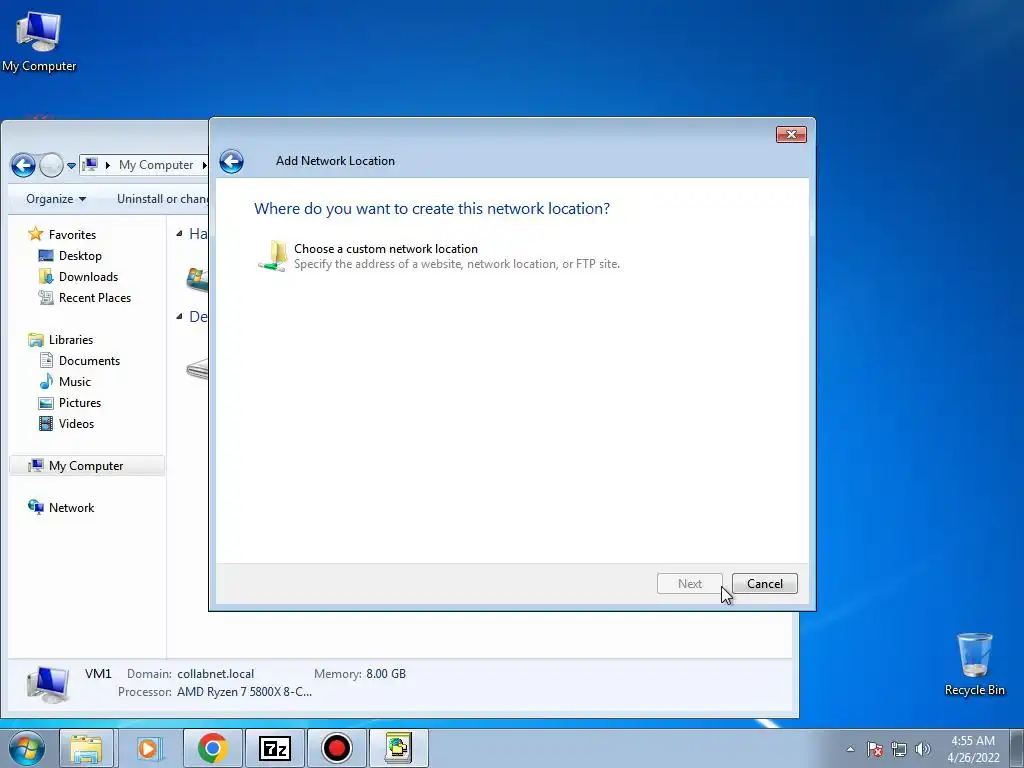Collapse the Hard Disk Drives group
The image size is (1024, 768).
pos(180,234)
